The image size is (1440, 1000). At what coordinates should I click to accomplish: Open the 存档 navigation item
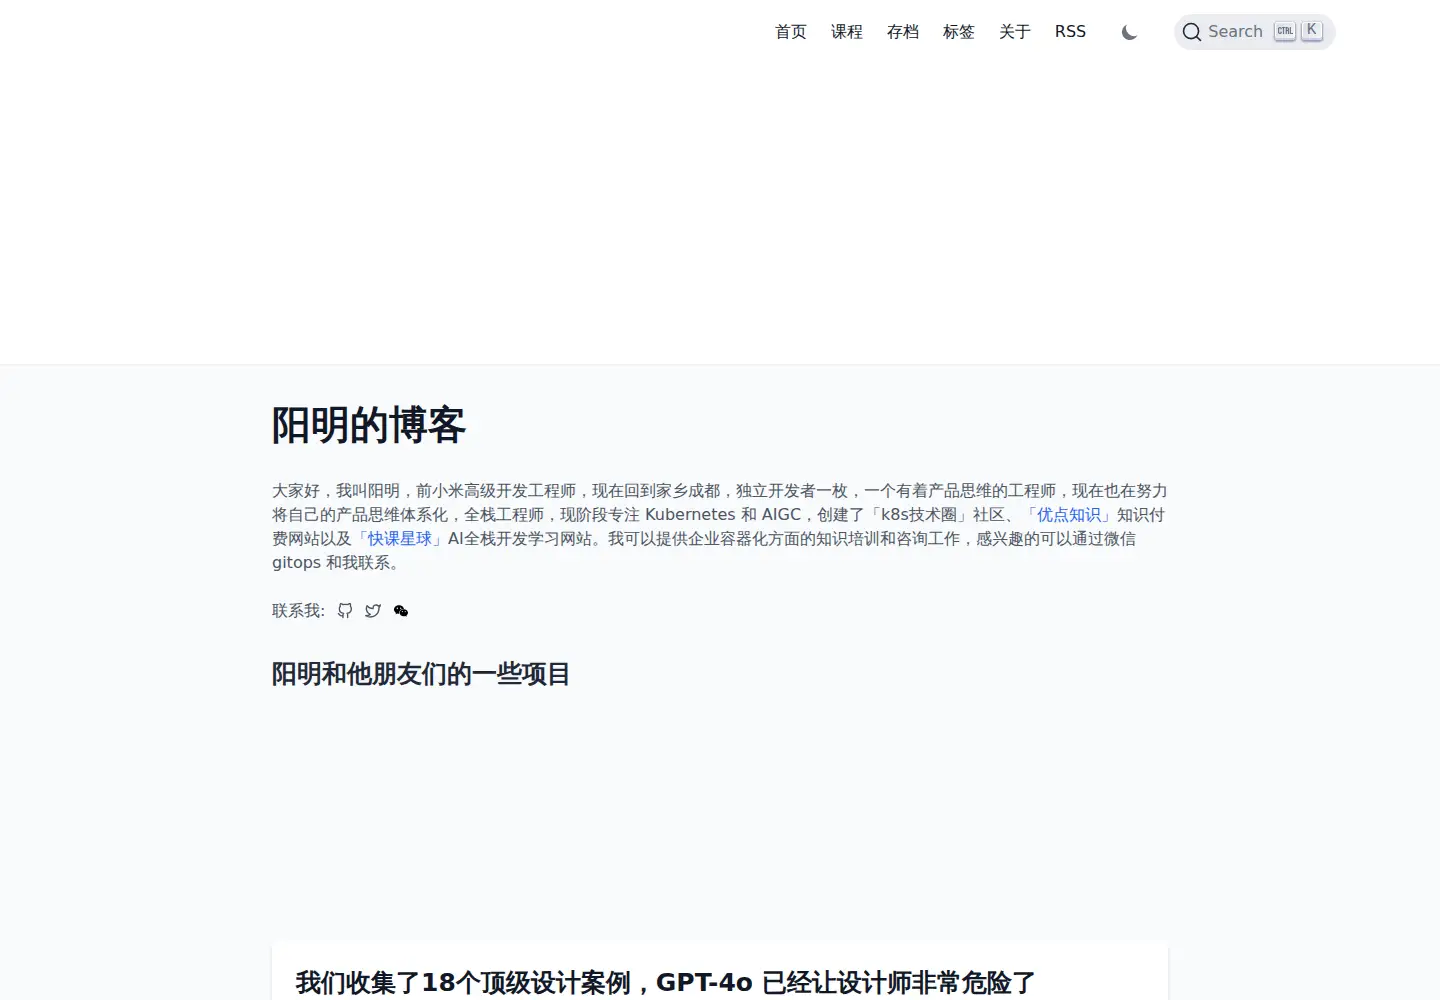pos(903,32)
